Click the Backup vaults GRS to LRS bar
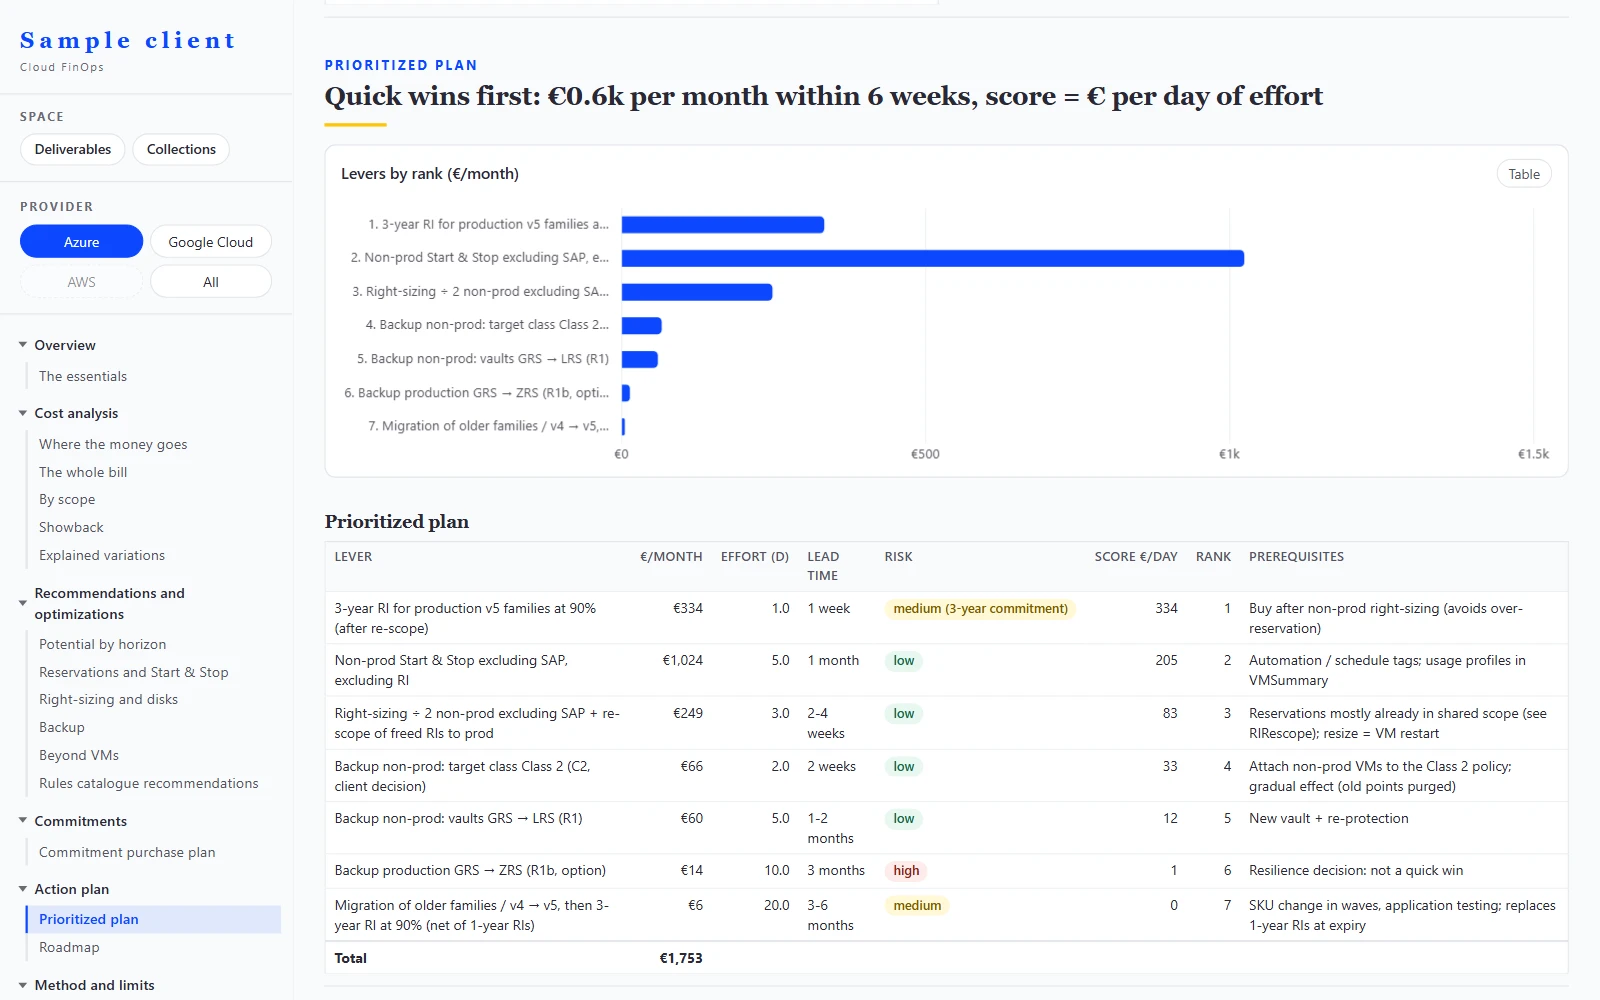The image size is (1600, 1000). (x=640, y=359)
